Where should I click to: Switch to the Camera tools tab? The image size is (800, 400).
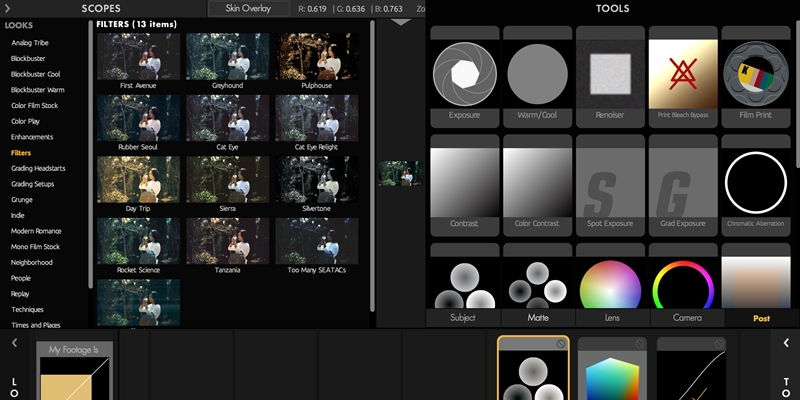coord(686,318)
